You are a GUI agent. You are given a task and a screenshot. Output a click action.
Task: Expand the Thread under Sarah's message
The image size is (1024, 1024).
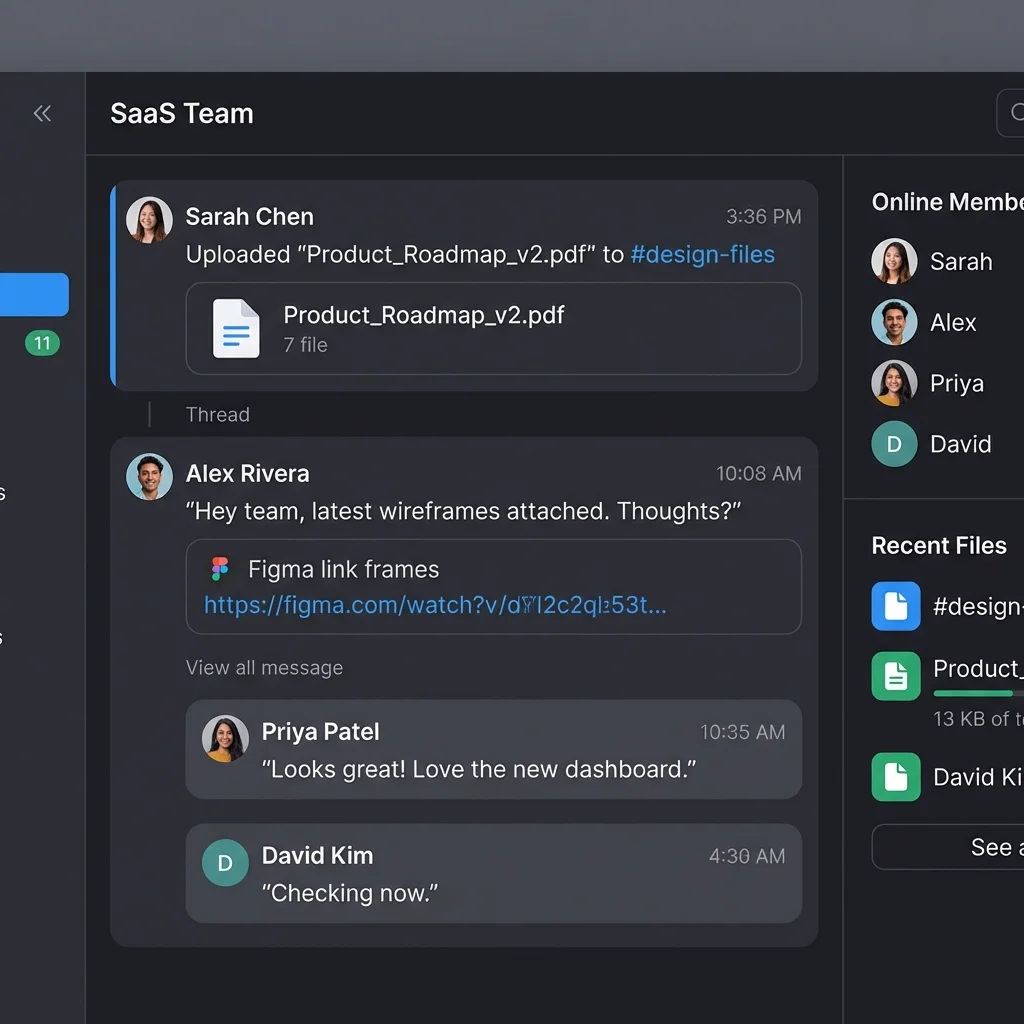pos(217,414)
